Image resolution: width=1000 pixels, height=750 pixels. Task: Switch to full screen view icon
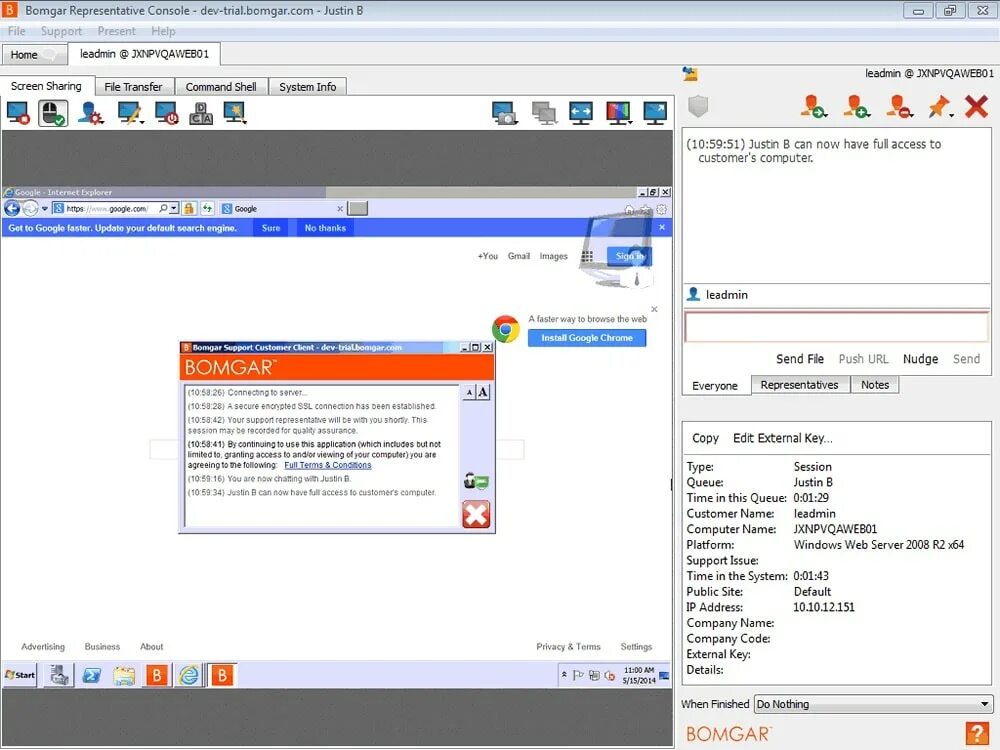click(x=655, y=113)
